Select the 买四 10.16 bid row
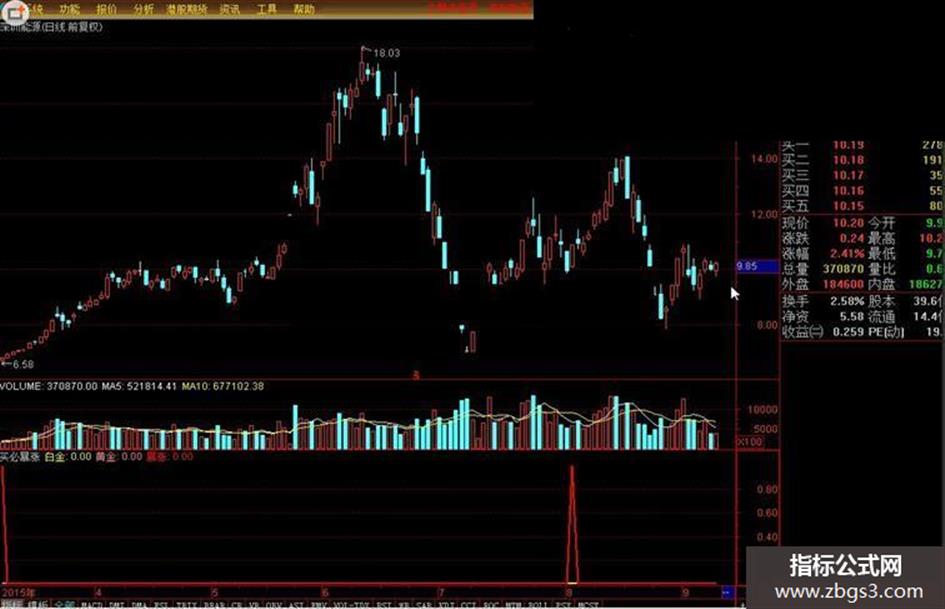945x609 pixels. [x=862, y=191]
